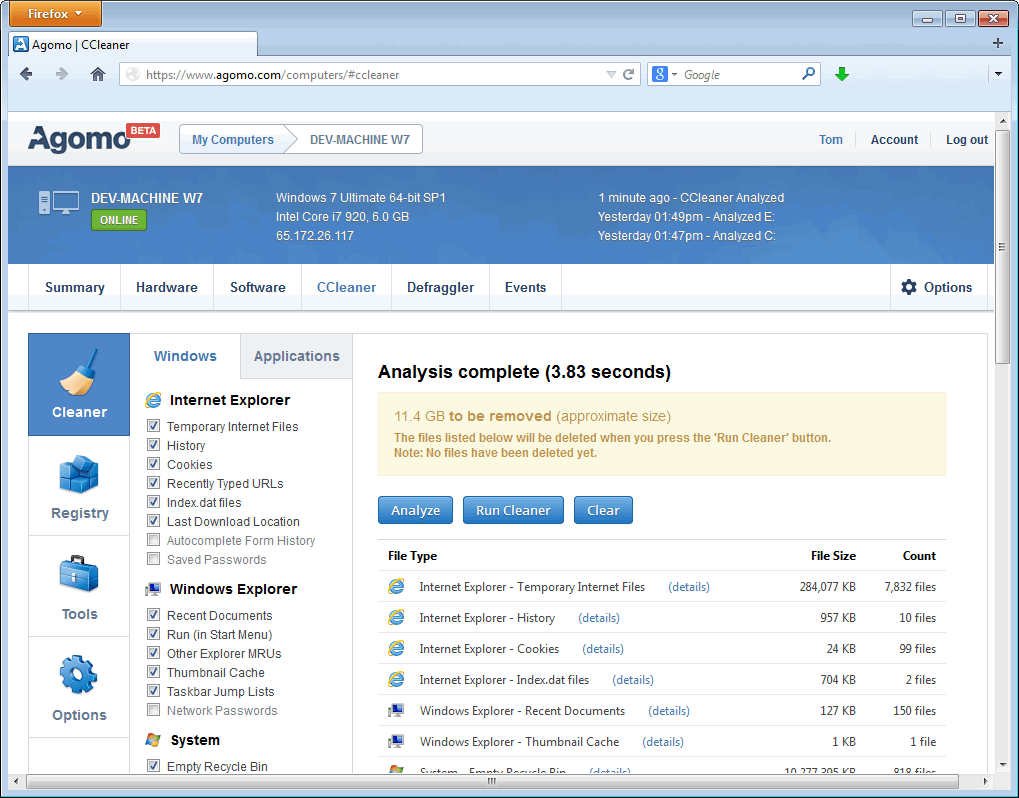Open the Account link

(x=894, y=139)
